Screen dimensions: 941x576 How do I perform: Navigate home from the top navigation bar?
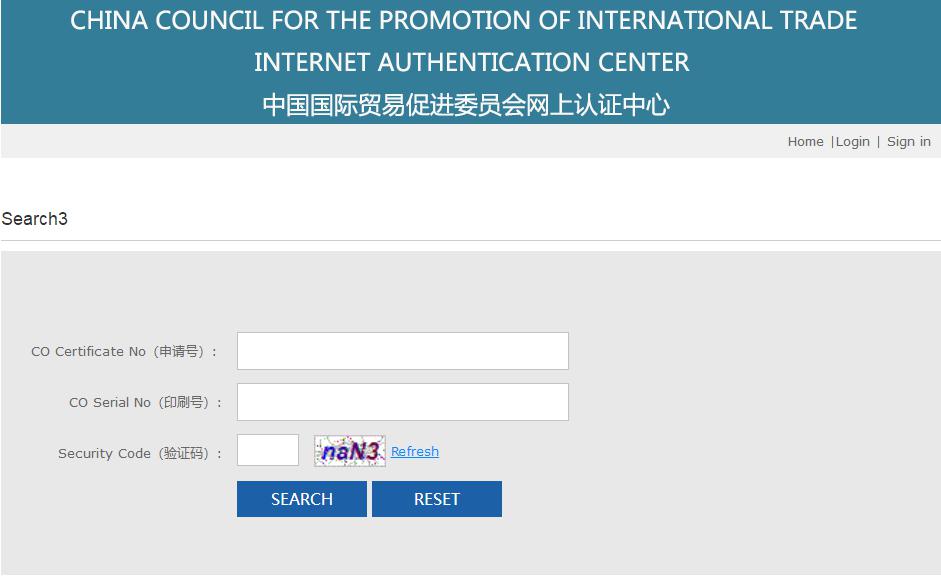tap(805, 141)
